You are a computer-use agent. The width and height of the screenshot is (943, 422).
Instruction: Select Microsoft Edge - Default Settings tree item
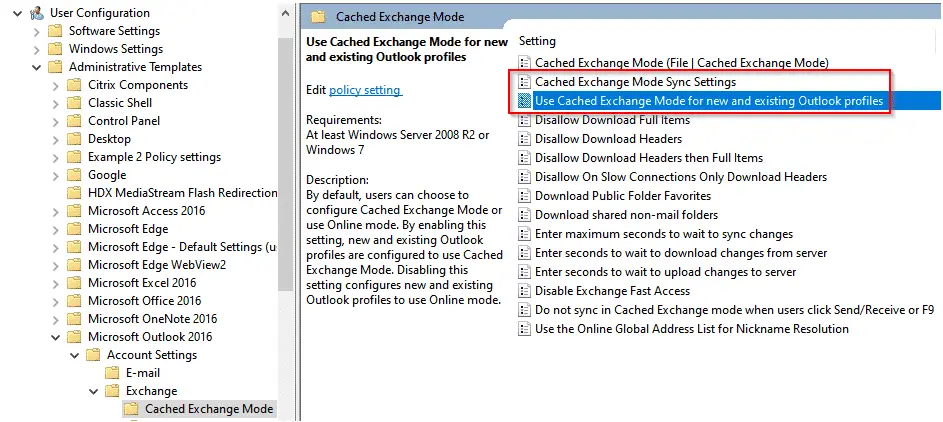(182, 247)
